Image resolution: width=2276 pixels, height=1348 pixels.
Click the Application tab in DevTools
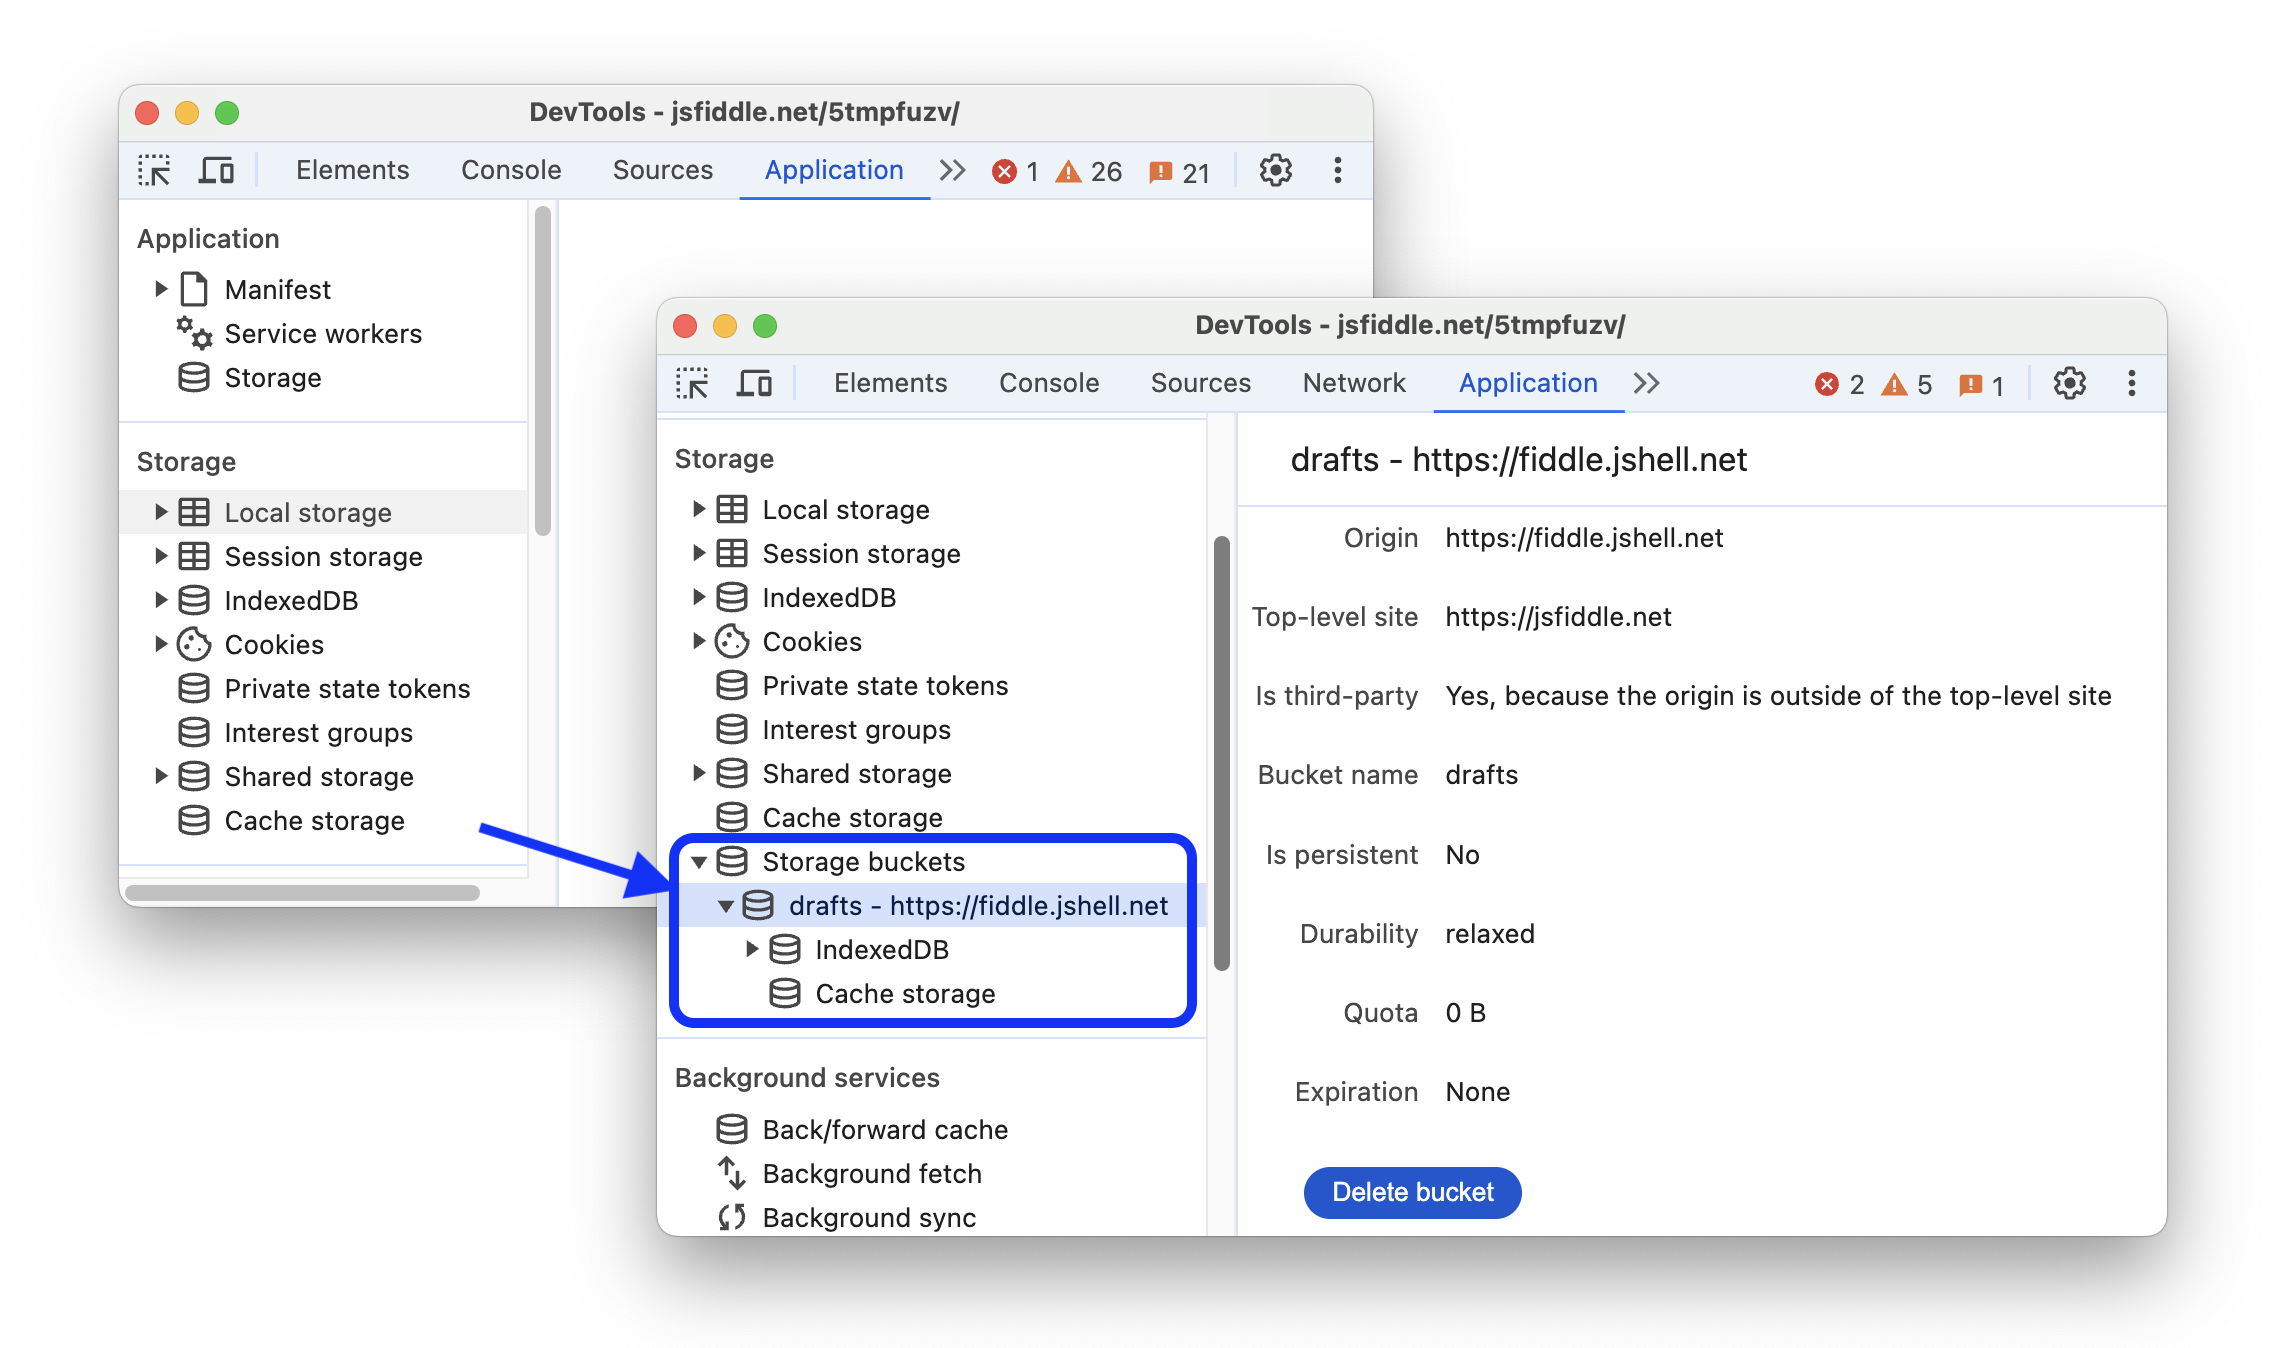tap(1527, 382)
